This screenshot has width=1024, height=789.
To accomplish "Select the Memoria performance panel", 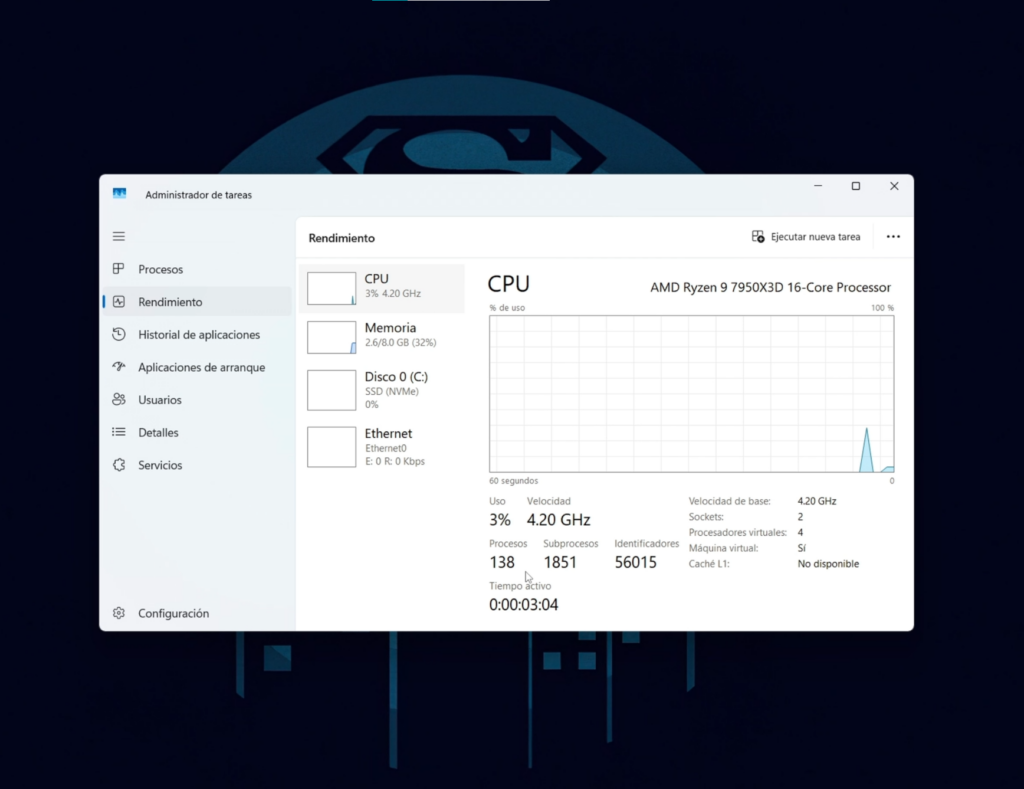I will pos(383,337).
